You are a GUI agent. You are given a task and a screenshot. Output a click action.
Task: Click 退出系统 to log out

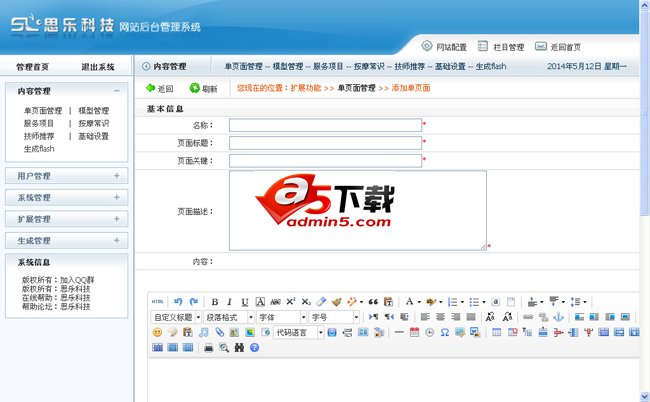pos(98,67)
